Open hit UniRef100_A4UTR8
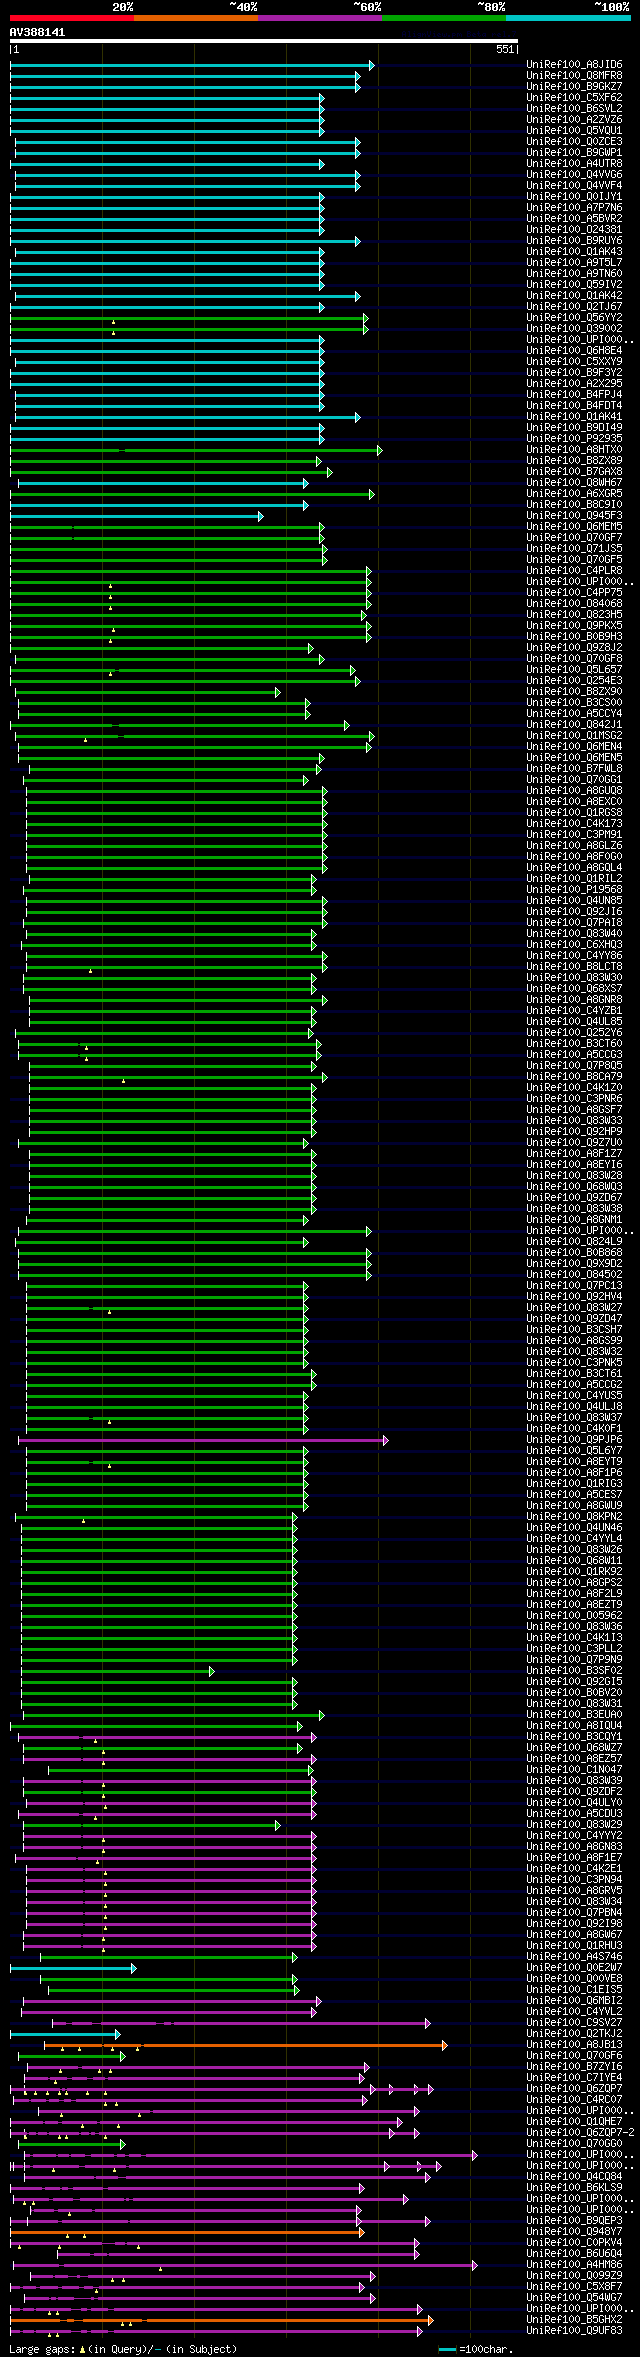The image size is (640, 2357). (x=574, y=164)
